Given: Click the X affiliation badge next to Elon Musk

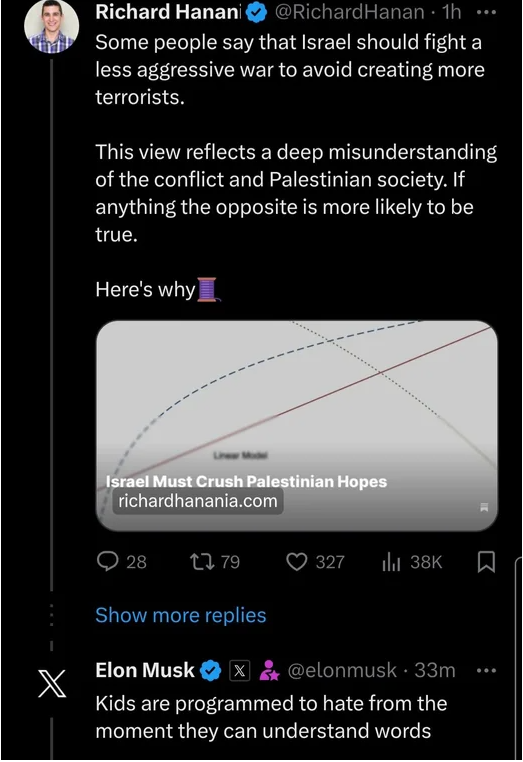Looking at the screenshot, I should pyautogui.click(x=239, y=671).
